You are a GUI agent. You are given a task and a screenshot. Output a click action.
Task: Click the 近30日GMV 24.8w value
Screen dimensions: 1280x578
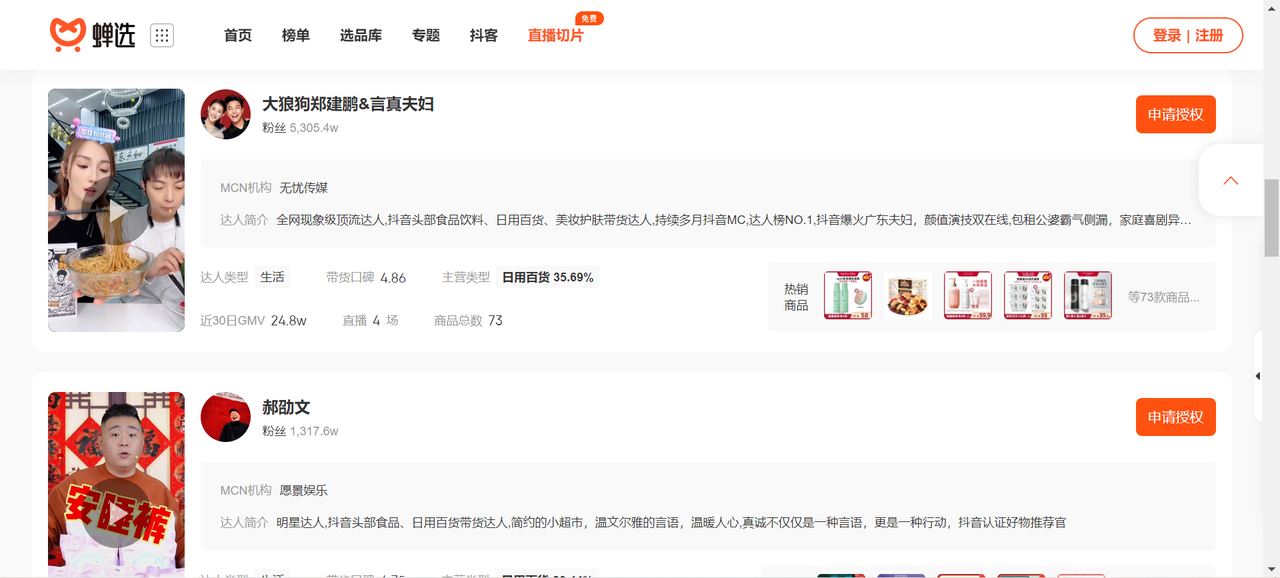coord(253,321)
